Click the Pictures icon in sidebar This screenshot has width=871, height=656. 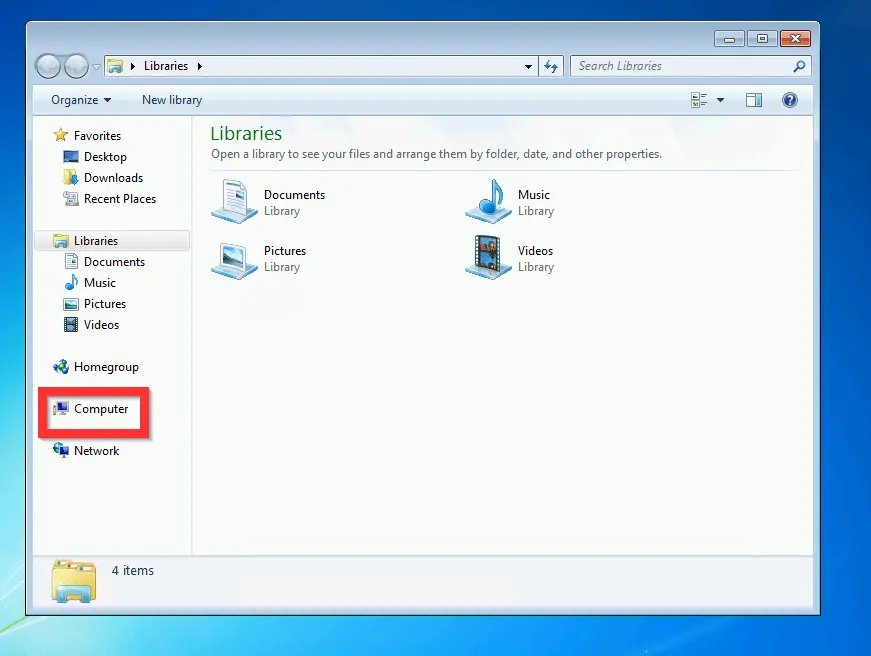71,304
